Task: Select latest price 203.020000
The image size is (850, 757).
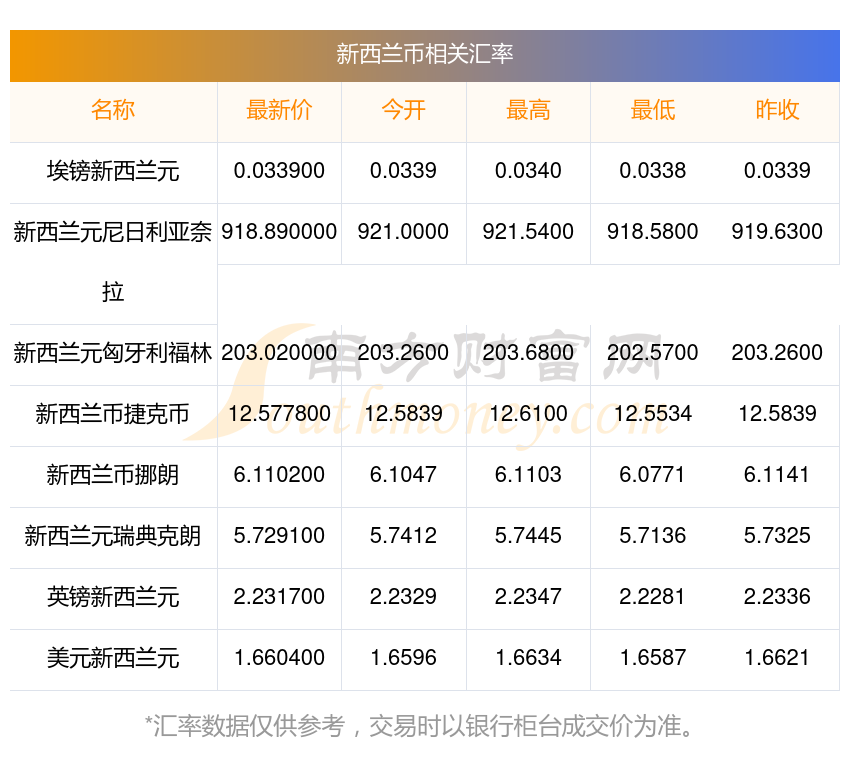Action: (x=279, y=352)
